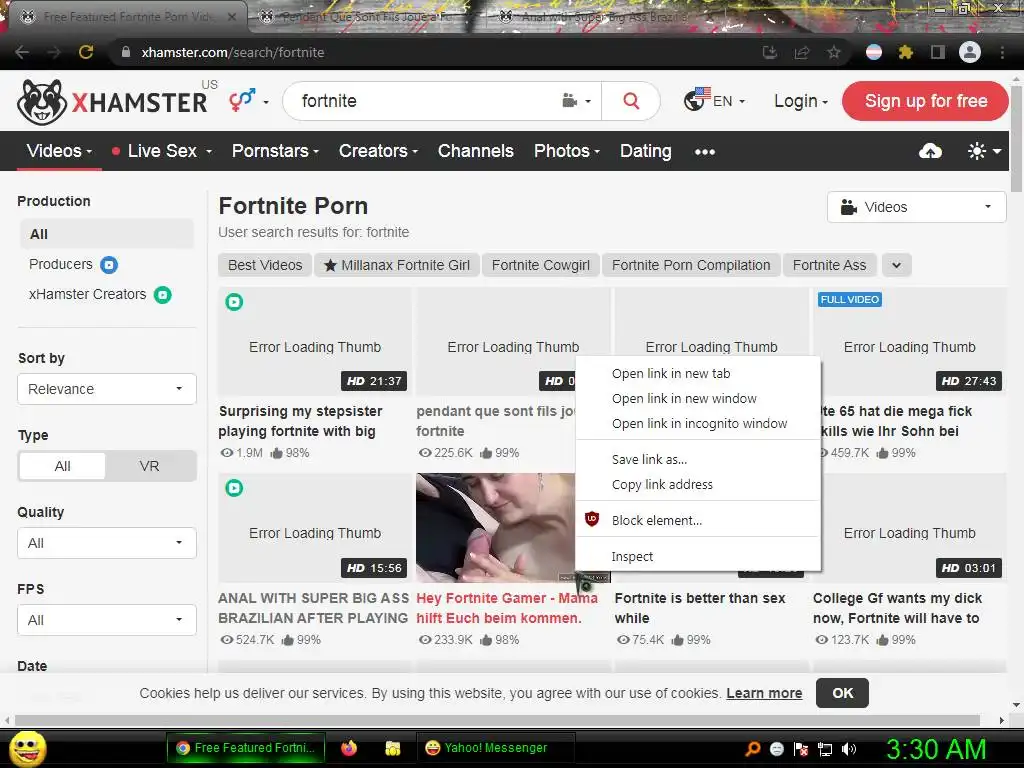The height and width of the screenshot is (768, 1024).
Task: Open the folder icon on the taskbar
Action: (x=392, y=748)
